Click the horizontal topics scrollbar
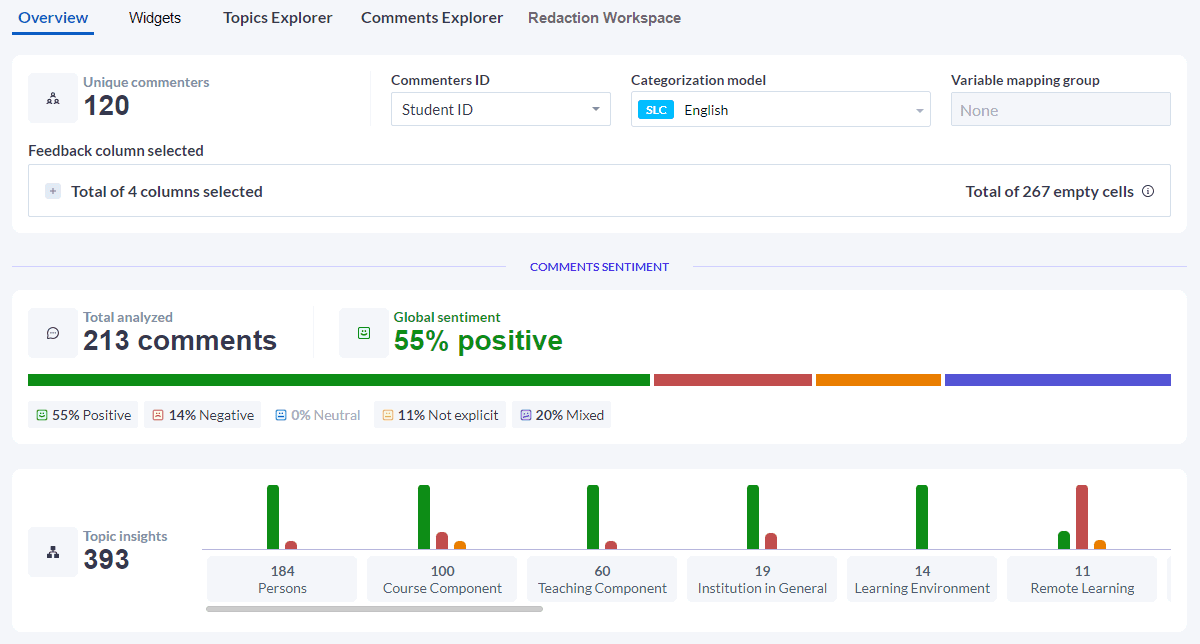Viewport: 1200px width, 644px height. (x=374, y=608)
